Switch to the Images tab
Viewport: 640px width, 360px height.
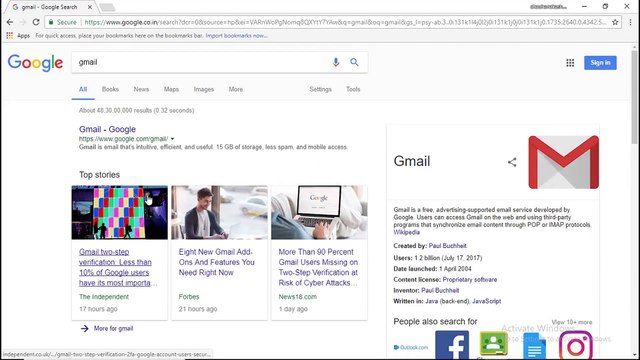204,89
